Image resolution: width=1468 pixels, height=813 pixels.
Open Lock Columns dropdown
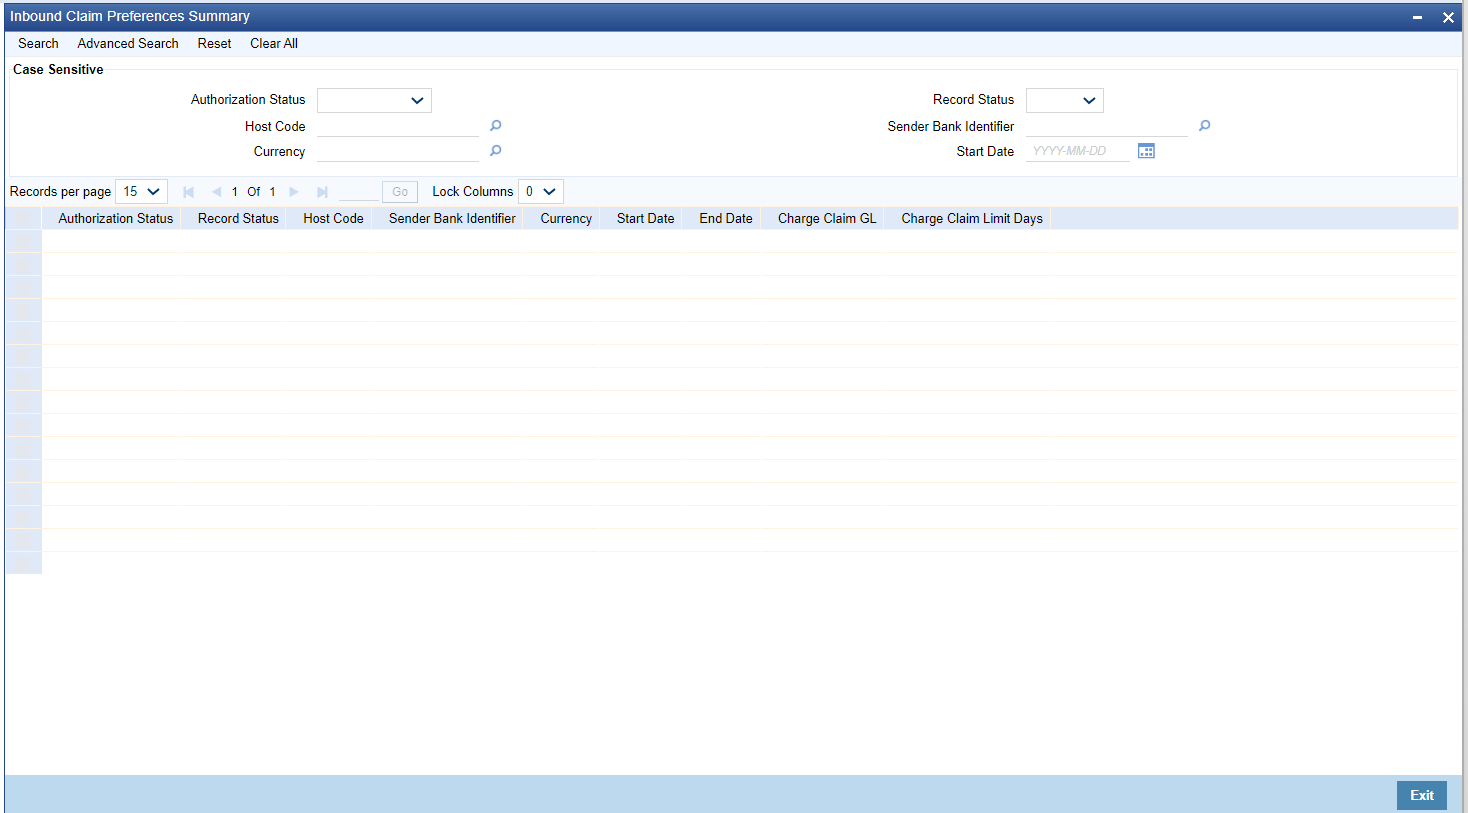coord(541,191)
